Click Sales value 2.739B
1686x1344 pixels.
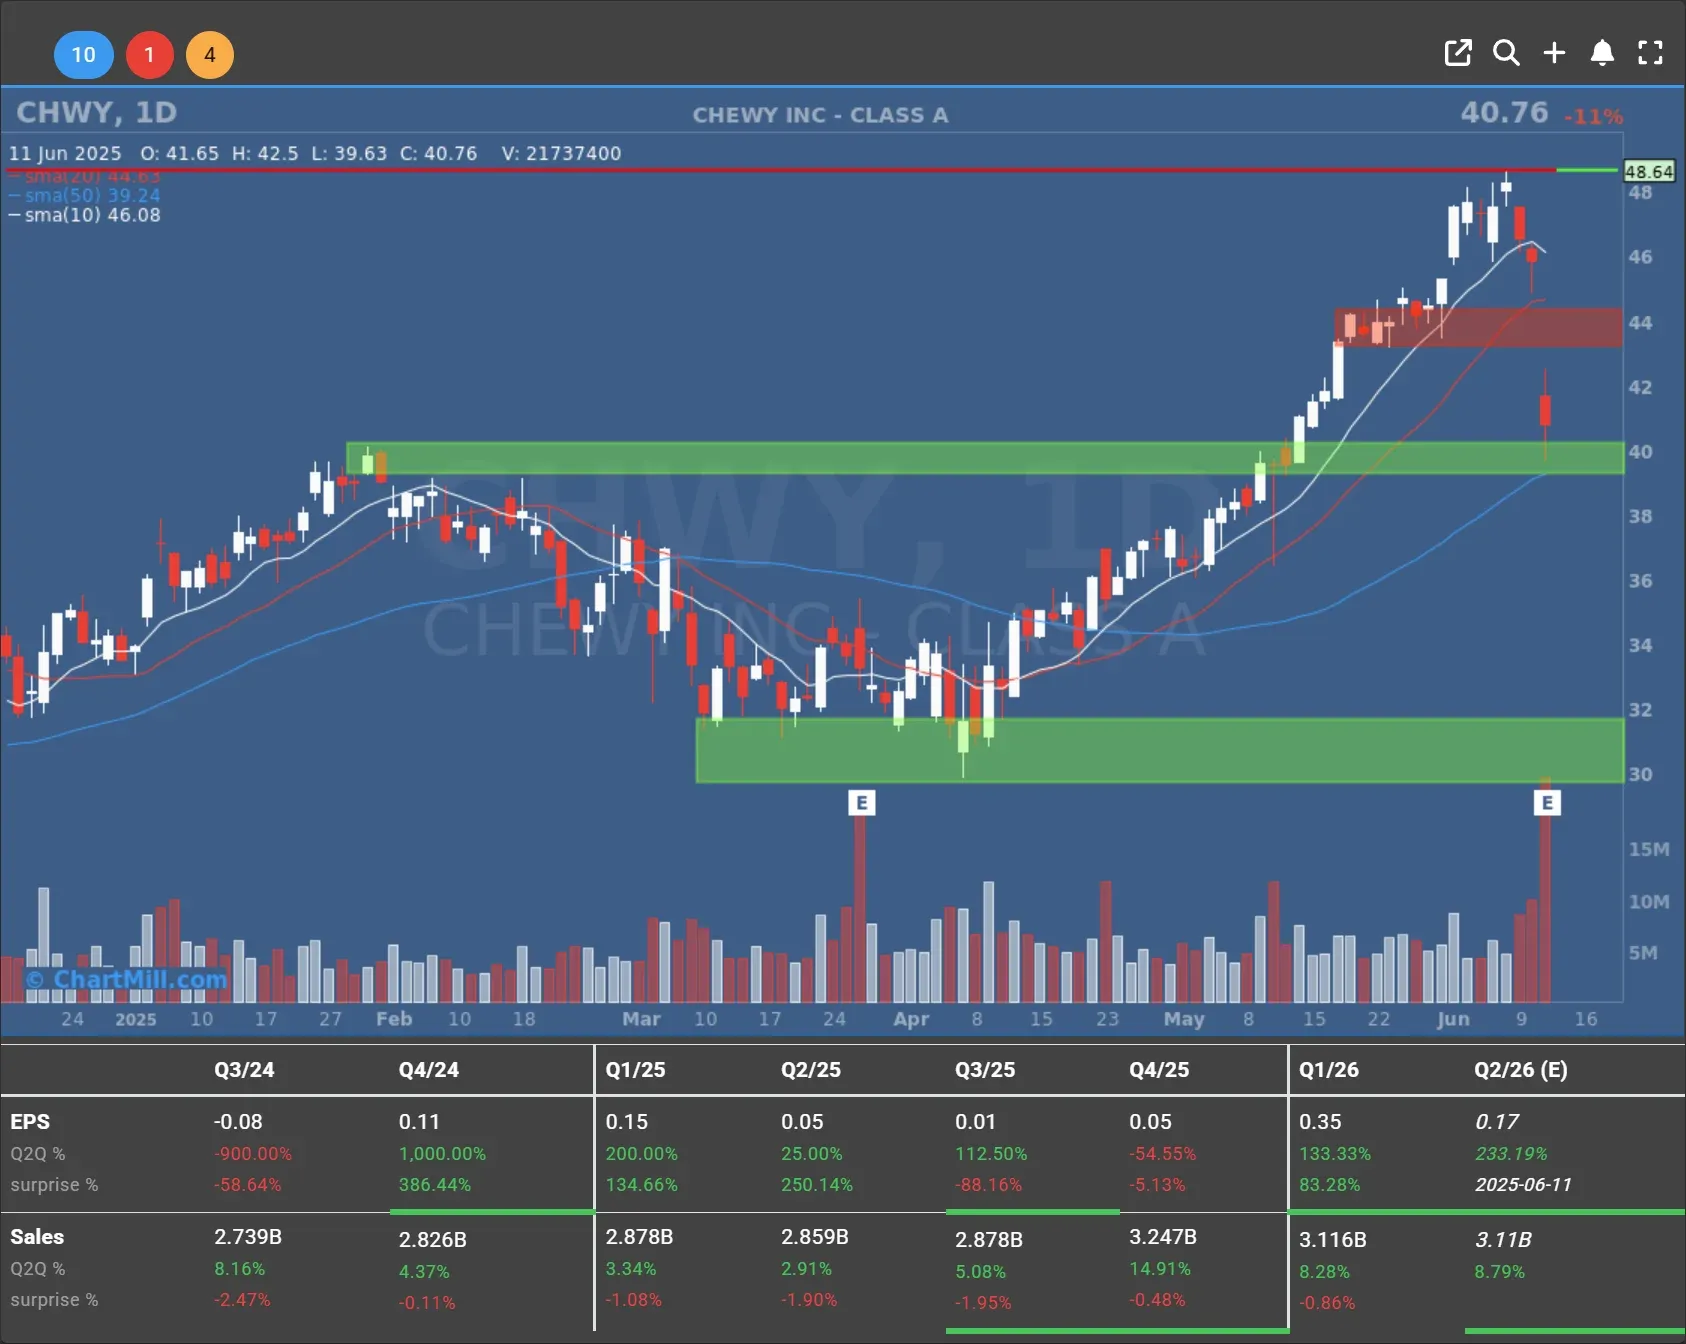[x=248, y=1237]
